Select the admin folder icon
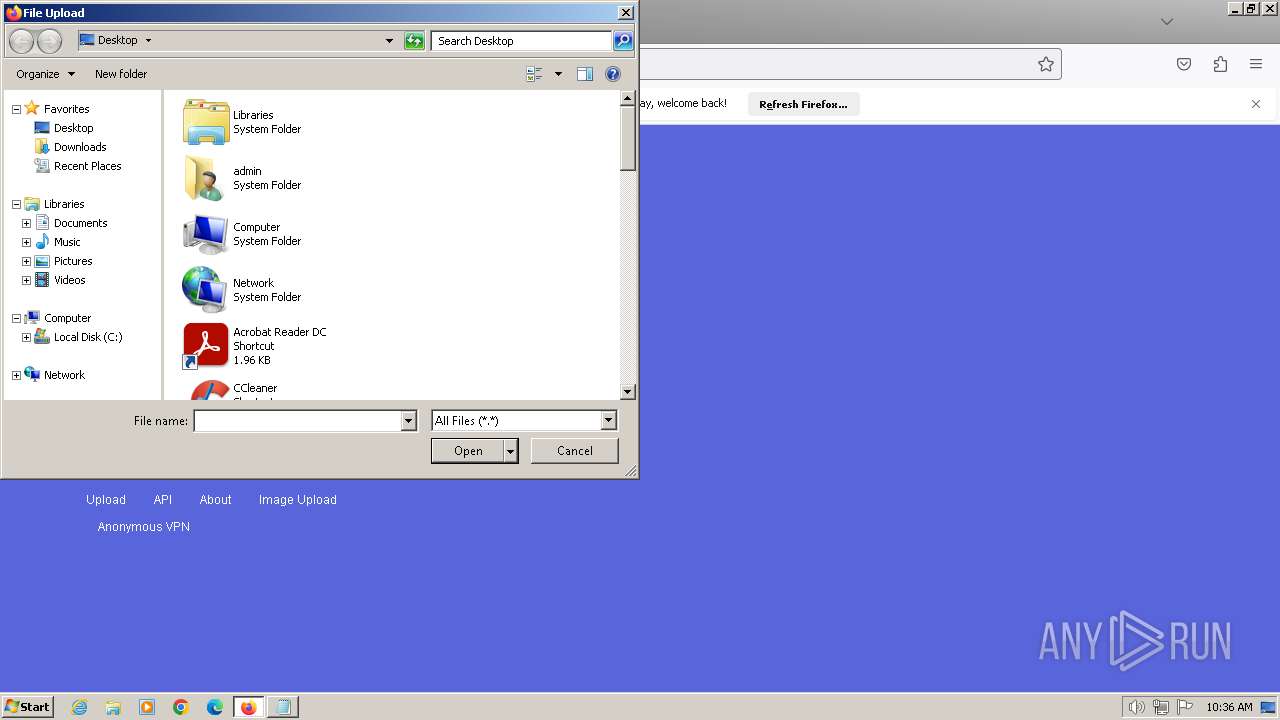 (206, 178)
